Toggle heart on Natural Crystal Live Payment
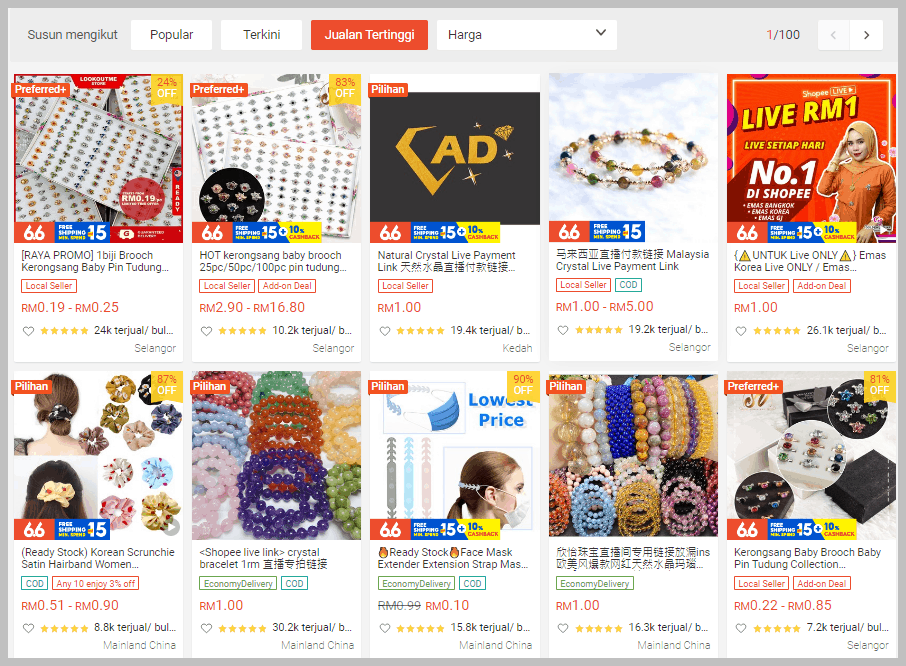906x666 pixels. tap(384, 331)
